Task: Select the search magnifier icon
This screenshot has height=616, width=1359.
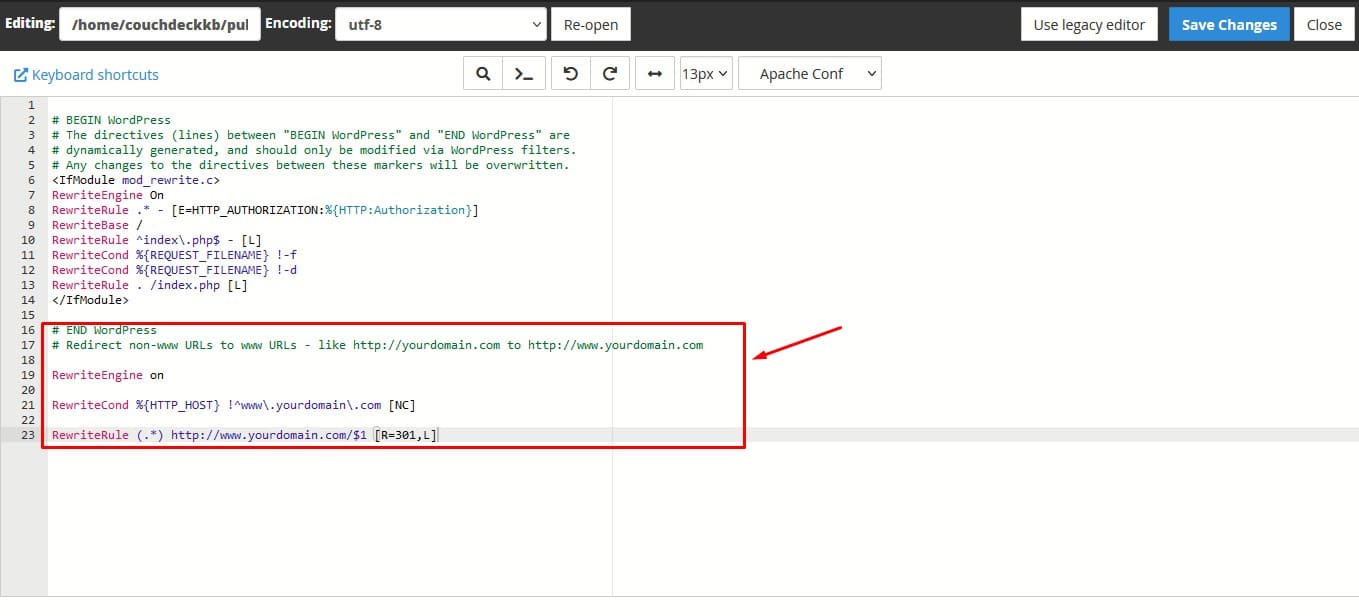Action: pyautogui.click(x=483, y=72)
